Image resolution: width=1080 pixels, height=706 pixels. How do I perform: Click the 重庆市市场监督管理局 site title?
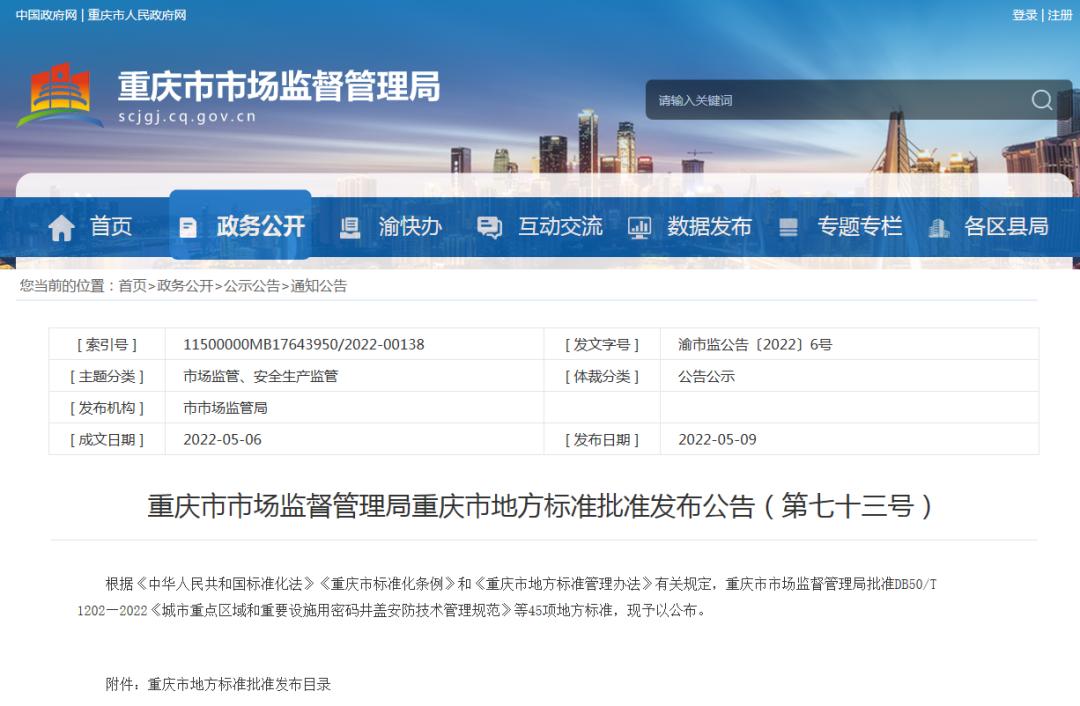(x=279, y=86)
